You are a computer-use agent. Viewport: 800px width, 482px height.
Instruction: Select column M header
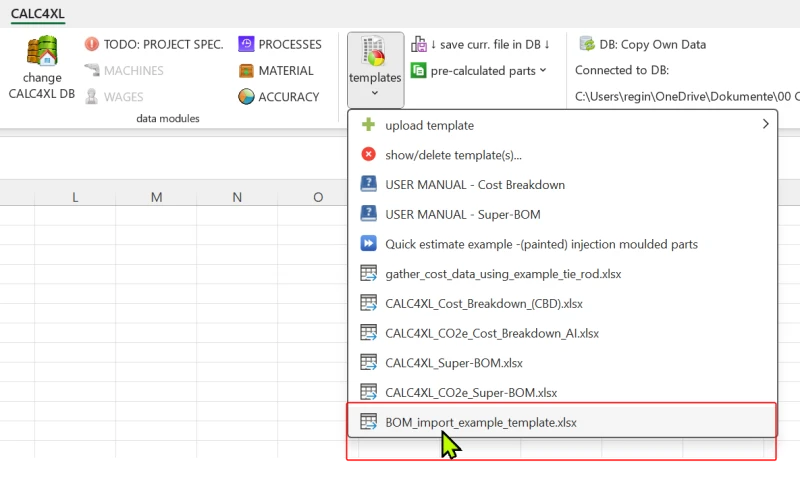pyautogui.click(x=156, y=197)
